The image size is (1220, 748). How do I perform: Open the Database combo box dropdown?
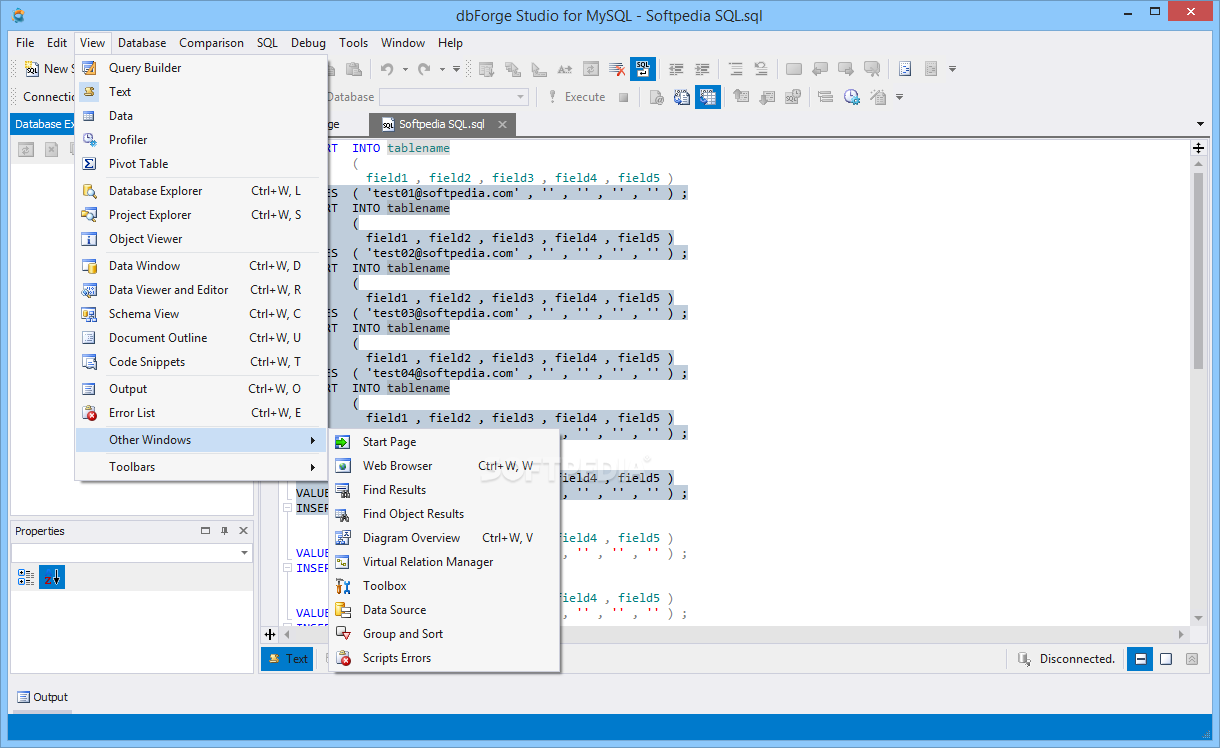[521, 97]
